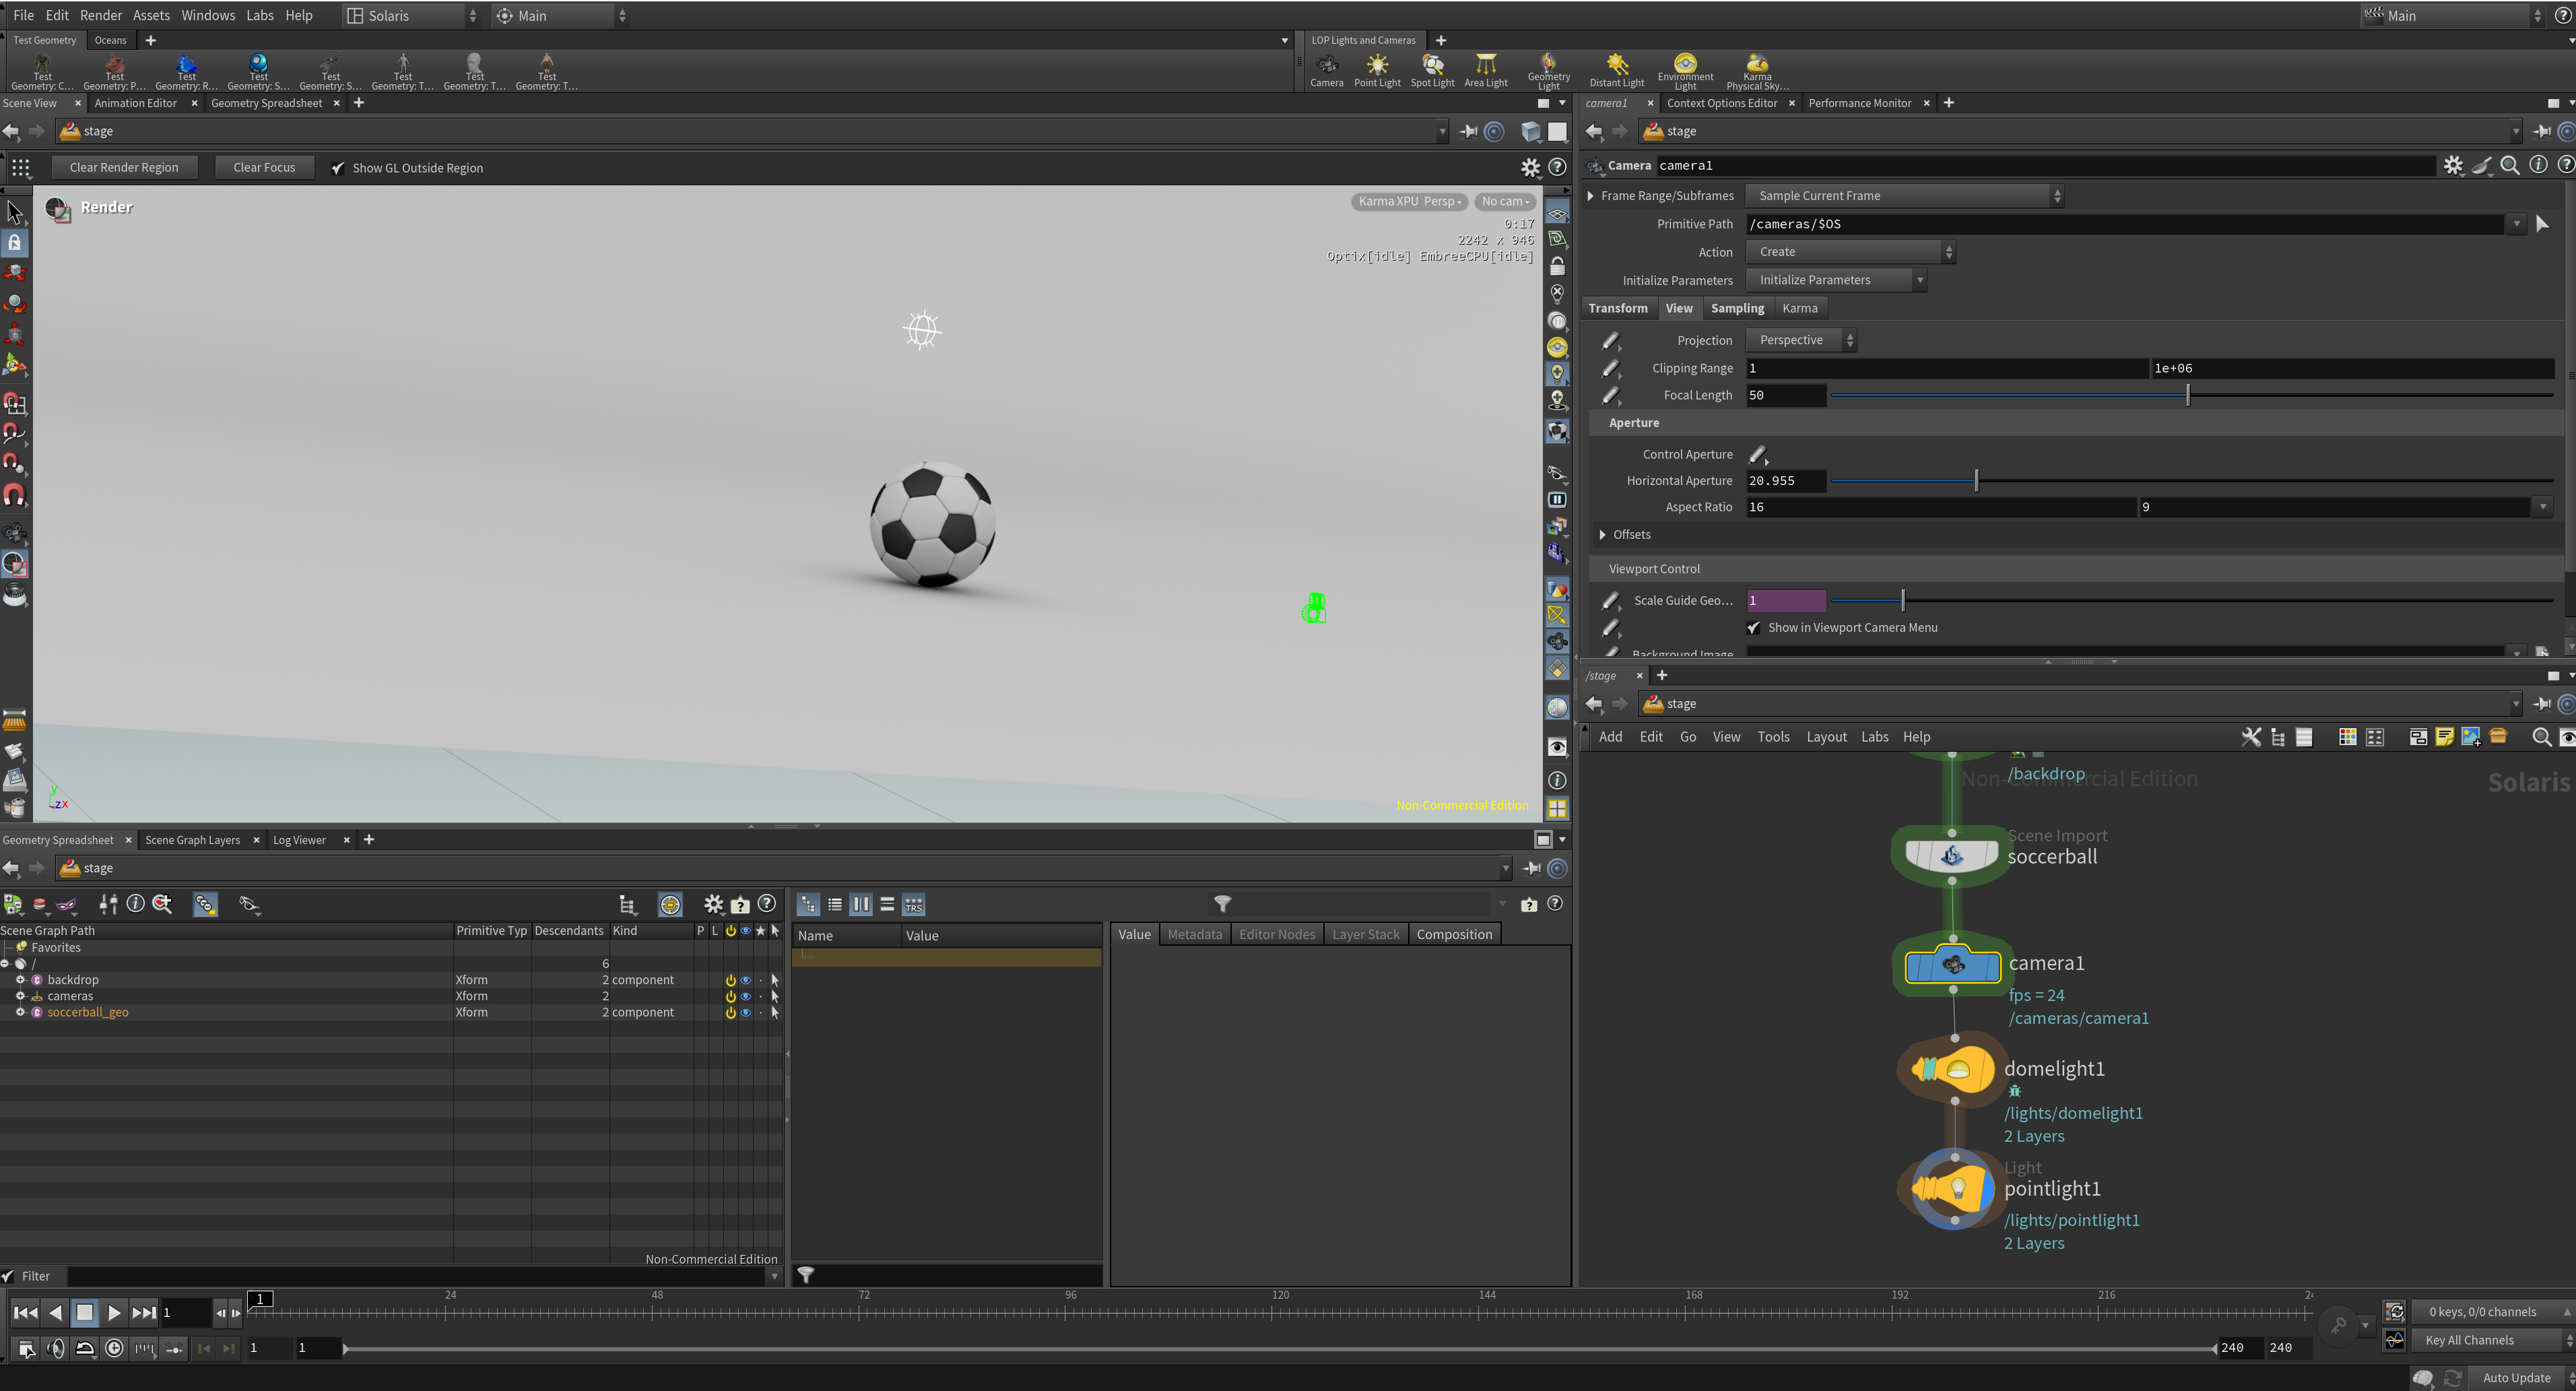Open viewport display options gear
2576x1391 pixels.
point(1530,168)
